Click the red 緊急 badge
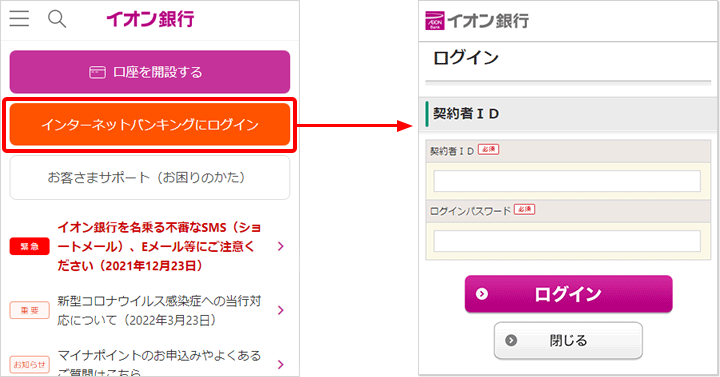 tap(29, 247)
